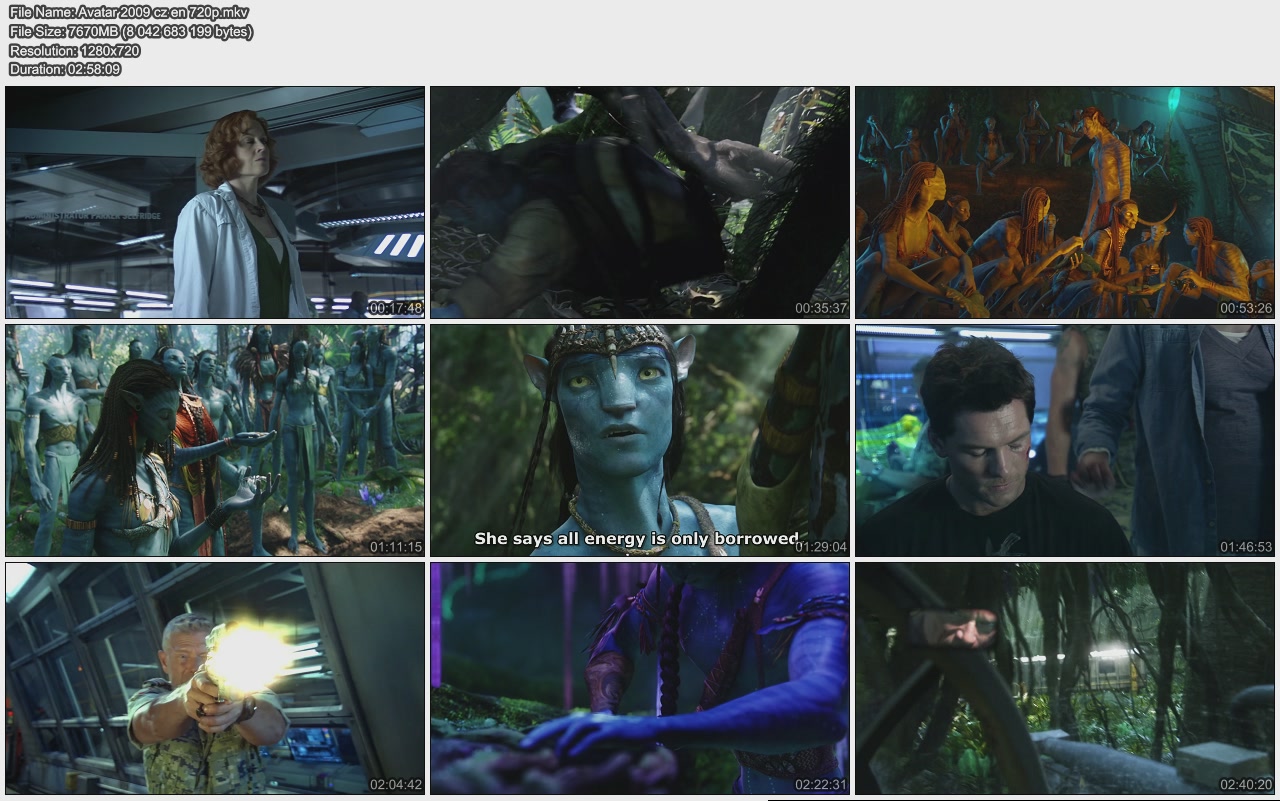This screenshot has width=1280, height=801.
Task: Open the thumbnail of the seated Na'vi gathering
Action: pyautogui.click(x=1065, y=202)
